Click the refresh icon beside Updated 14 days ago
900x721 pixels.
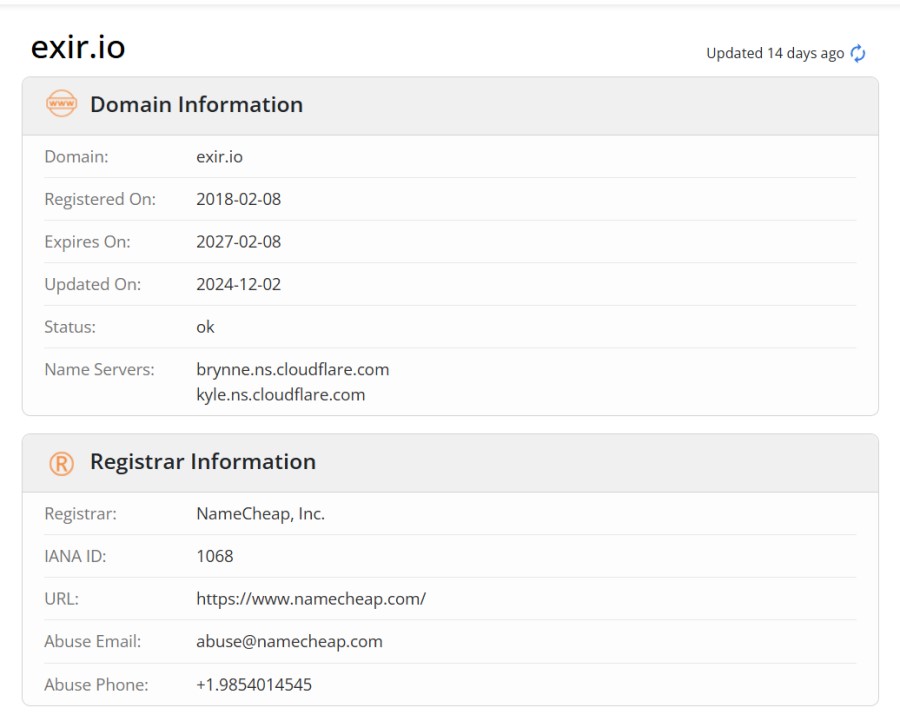coord(858,54)
